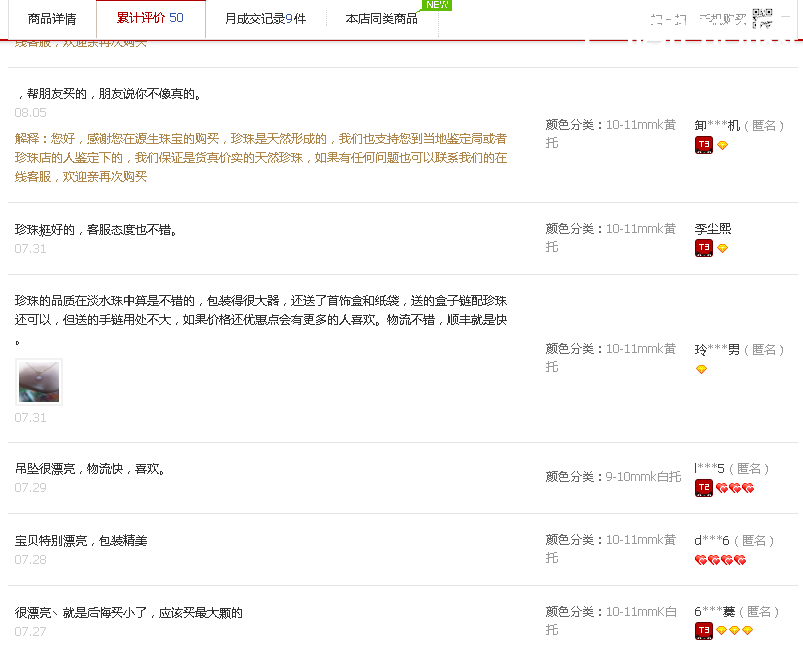Open the 商品详情 tab

52,18
